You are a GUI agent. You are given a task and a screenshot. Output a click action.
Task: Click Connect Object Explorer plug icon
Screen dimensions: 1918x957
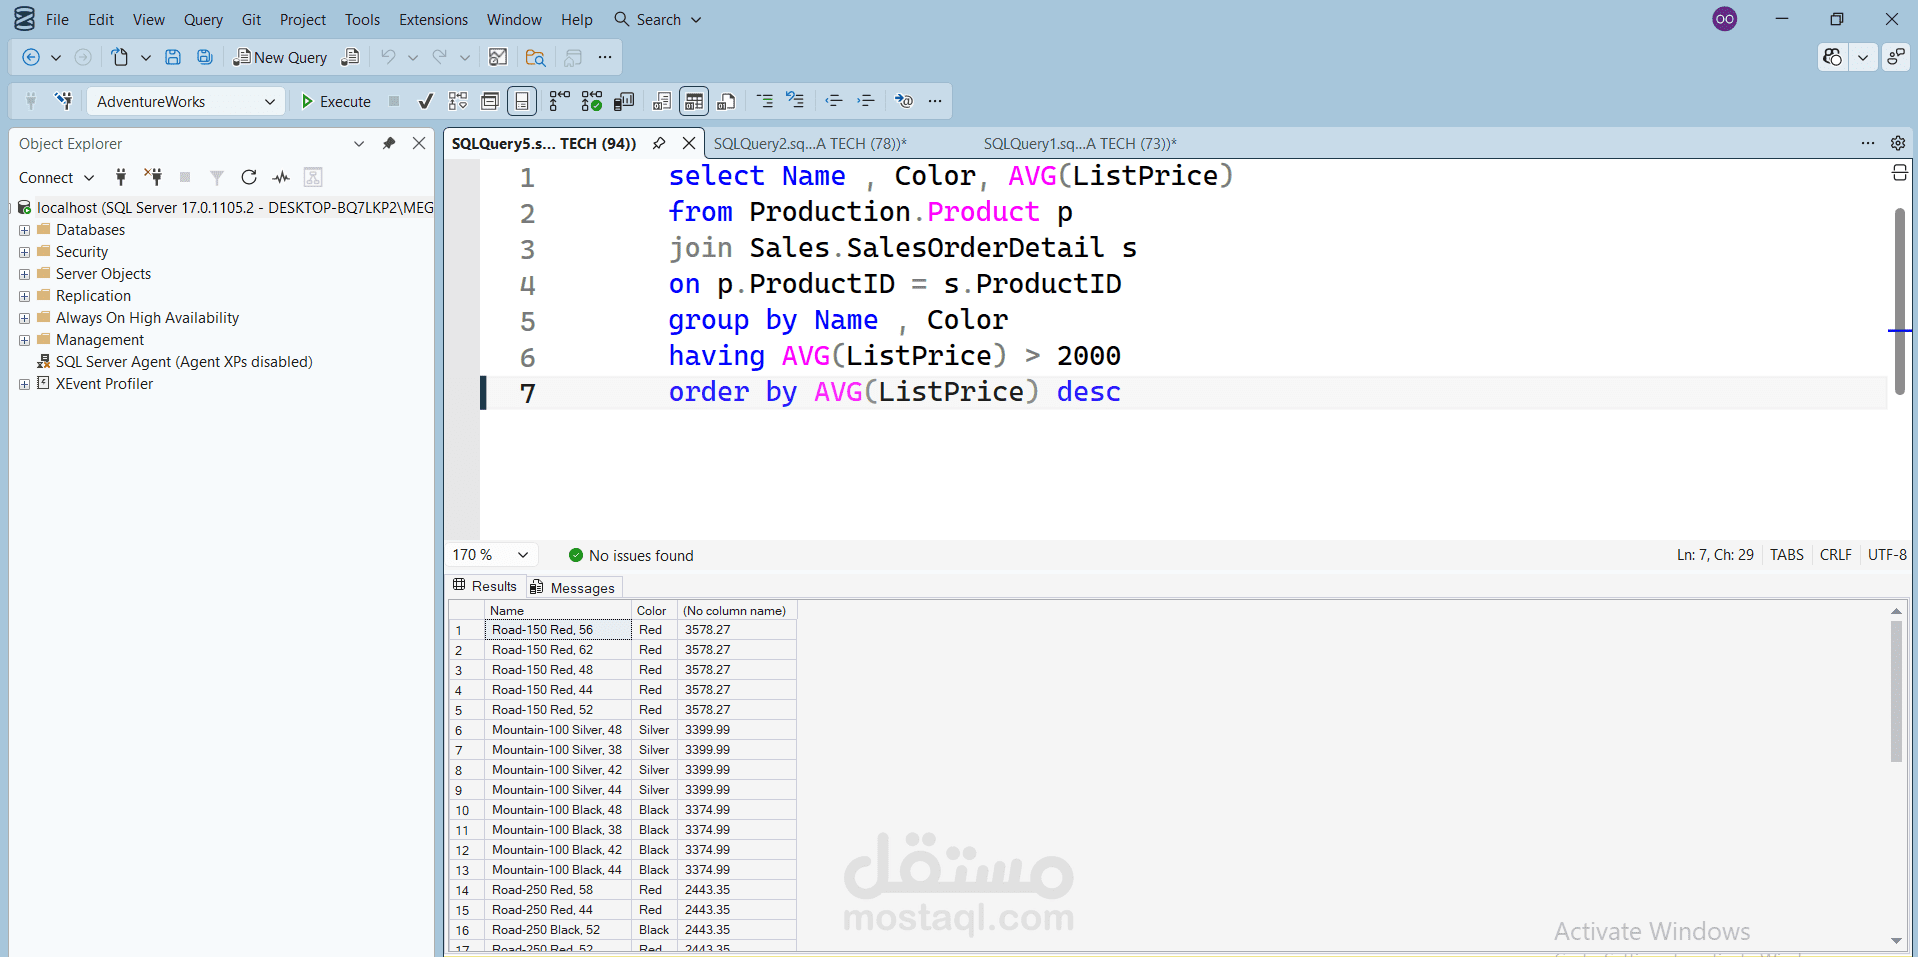click(121, 177)
